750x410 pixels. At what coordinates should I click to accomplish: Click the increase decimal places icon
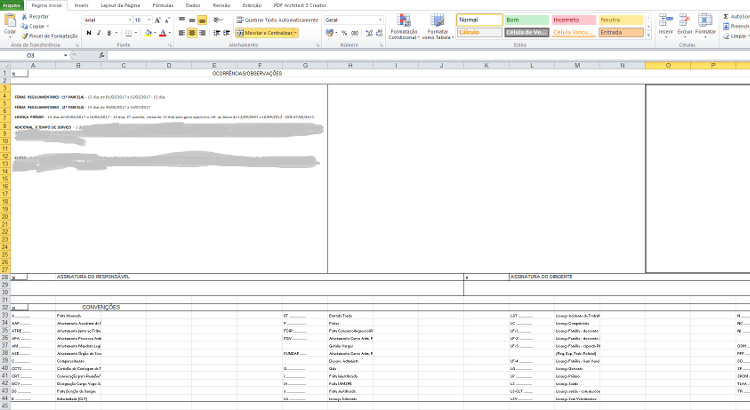point(369,33)
